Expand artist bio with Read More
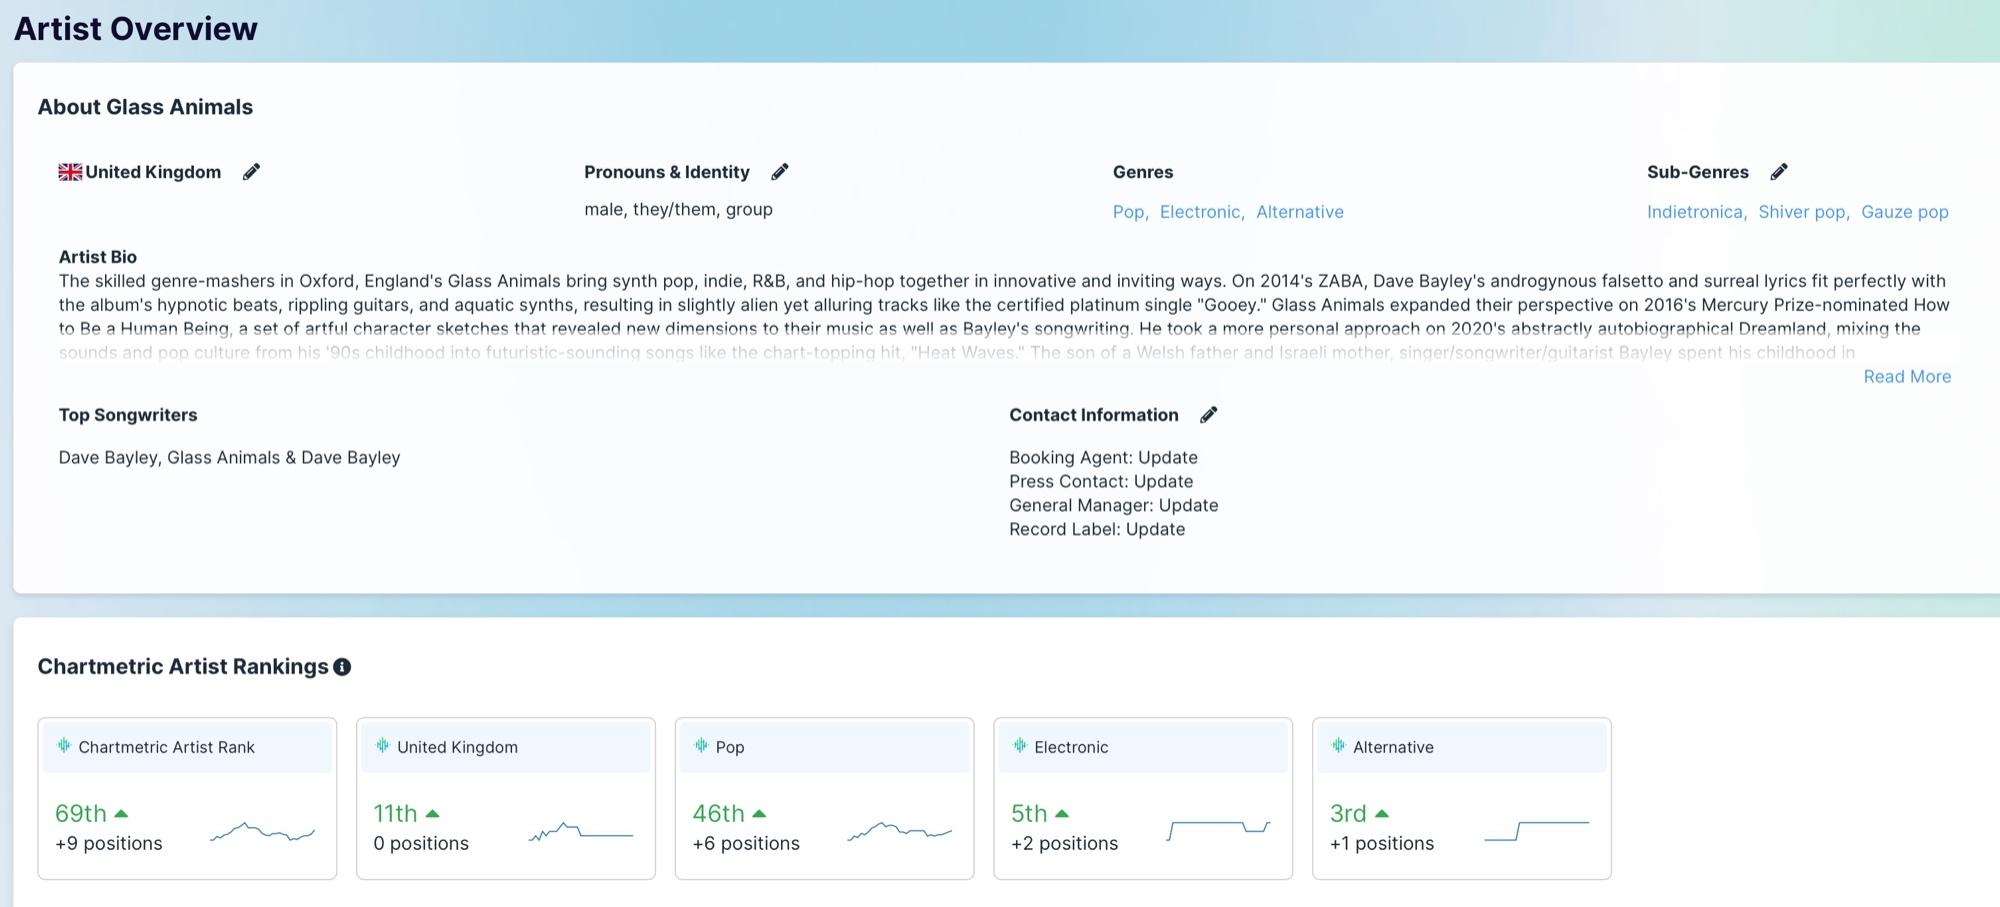 (x=1907, y=377)
